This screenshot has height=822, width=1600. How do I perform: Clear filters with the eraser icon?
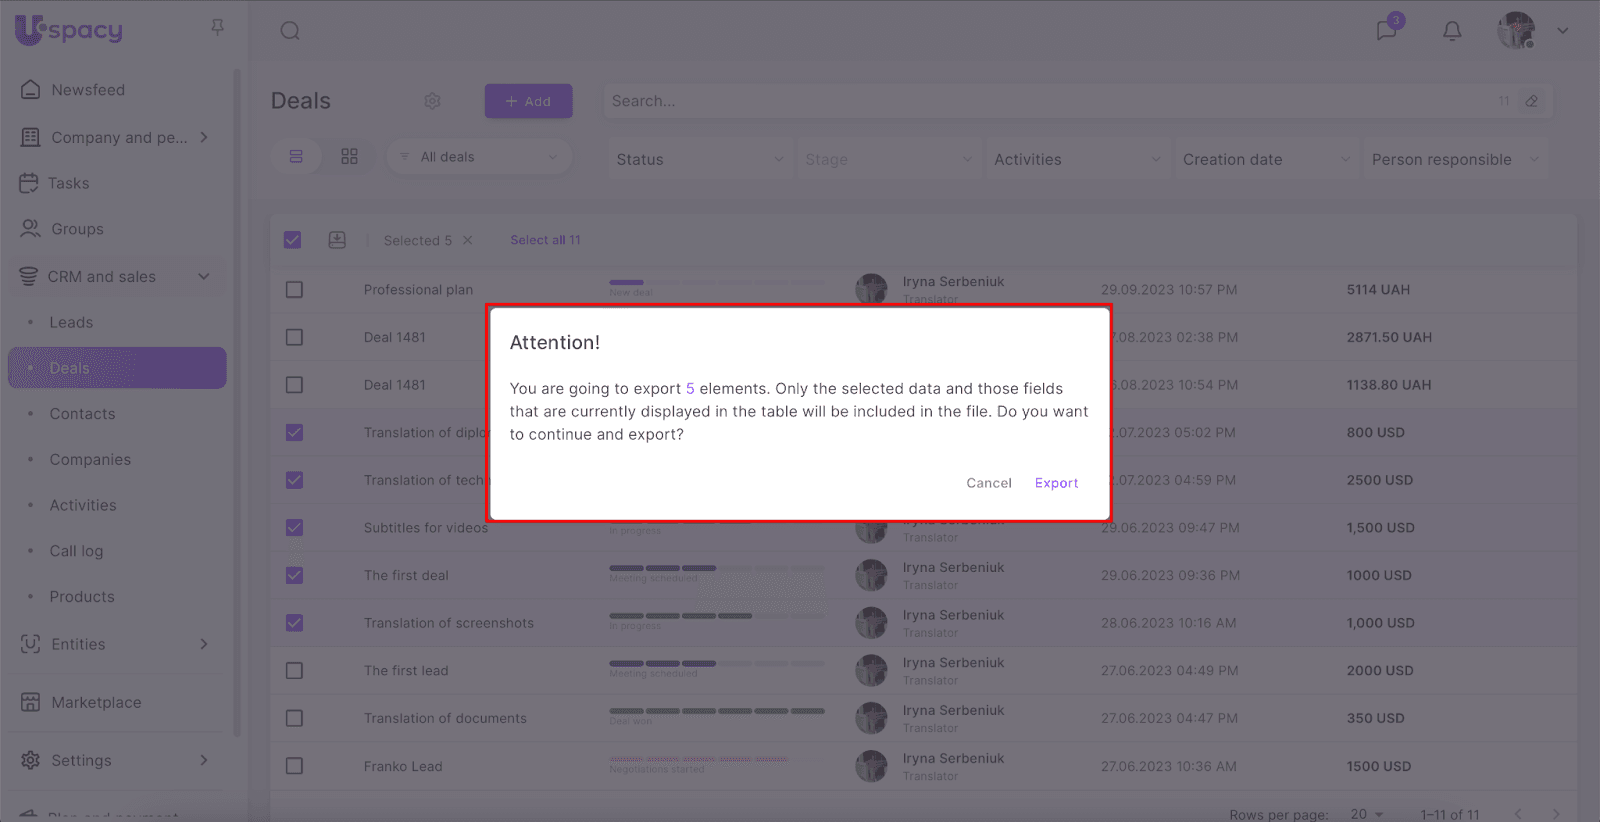[x=1531, y=101]
